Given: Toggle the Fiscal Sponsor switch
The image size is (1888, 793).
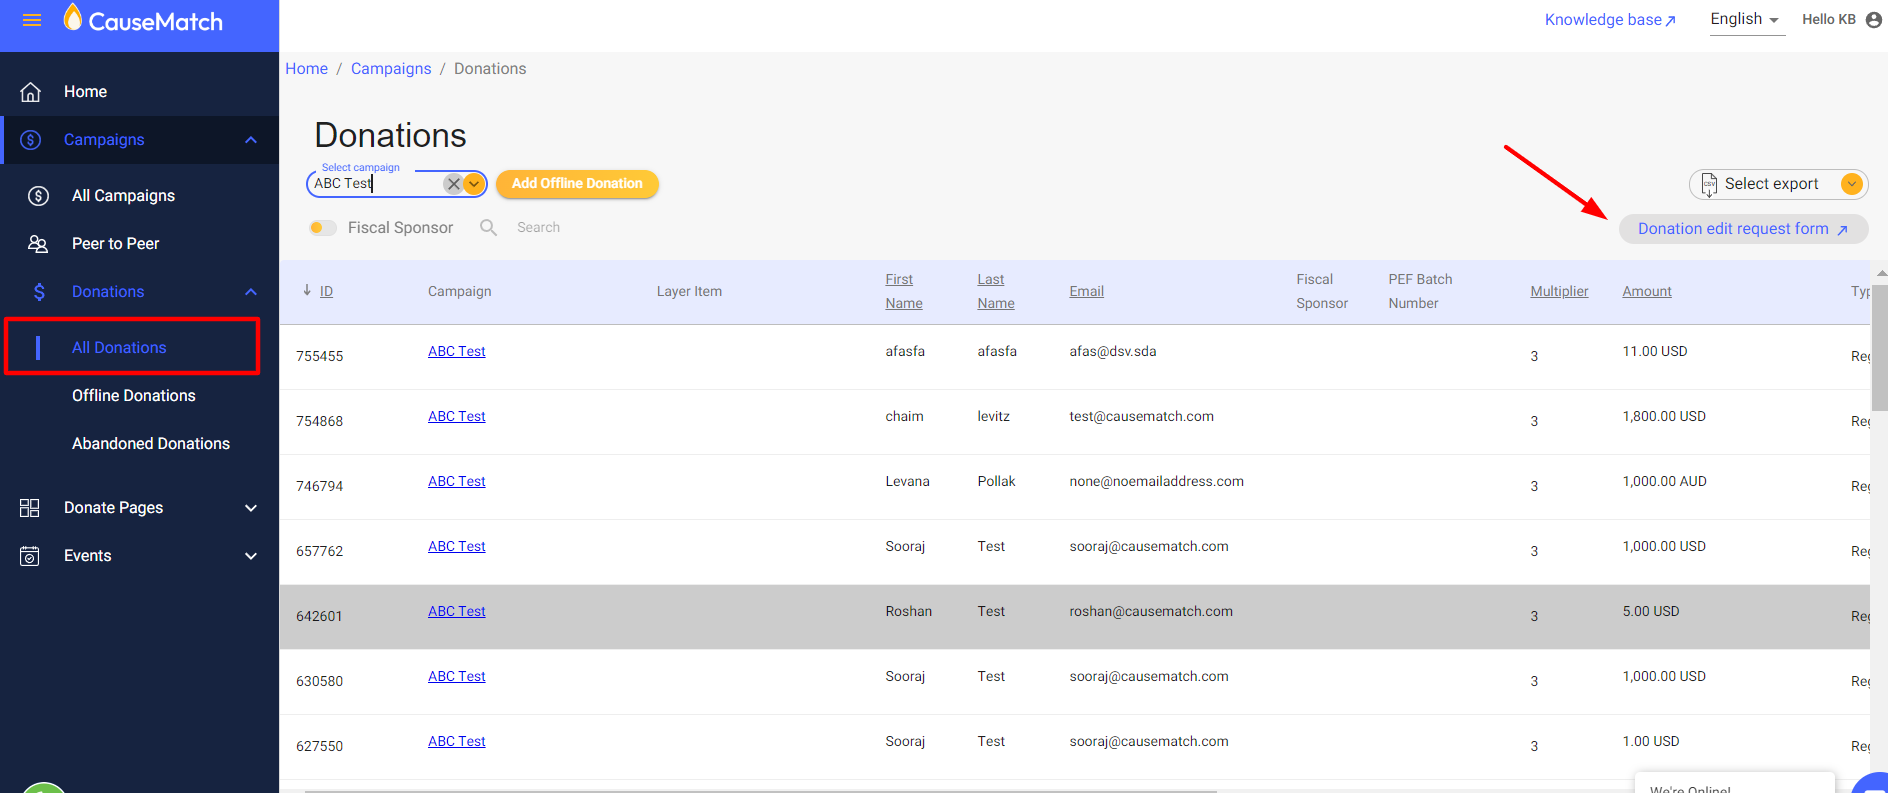Looking at the screenshot, I should (x=322, y=228).
